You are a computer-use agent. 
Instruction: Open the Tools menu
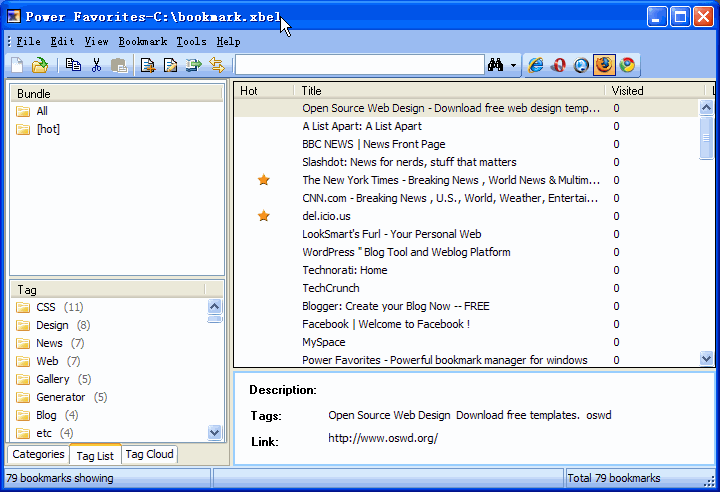pyautogui.click(x=191, y=42)
